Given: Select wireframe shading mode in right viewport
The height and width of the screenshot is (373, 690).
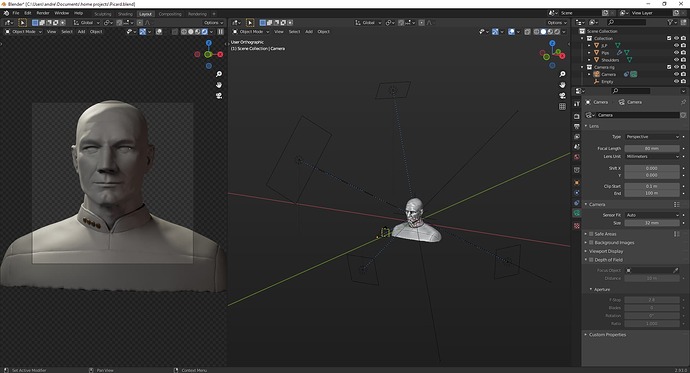Looking at the screenshot, I should (x=536, y=32).
